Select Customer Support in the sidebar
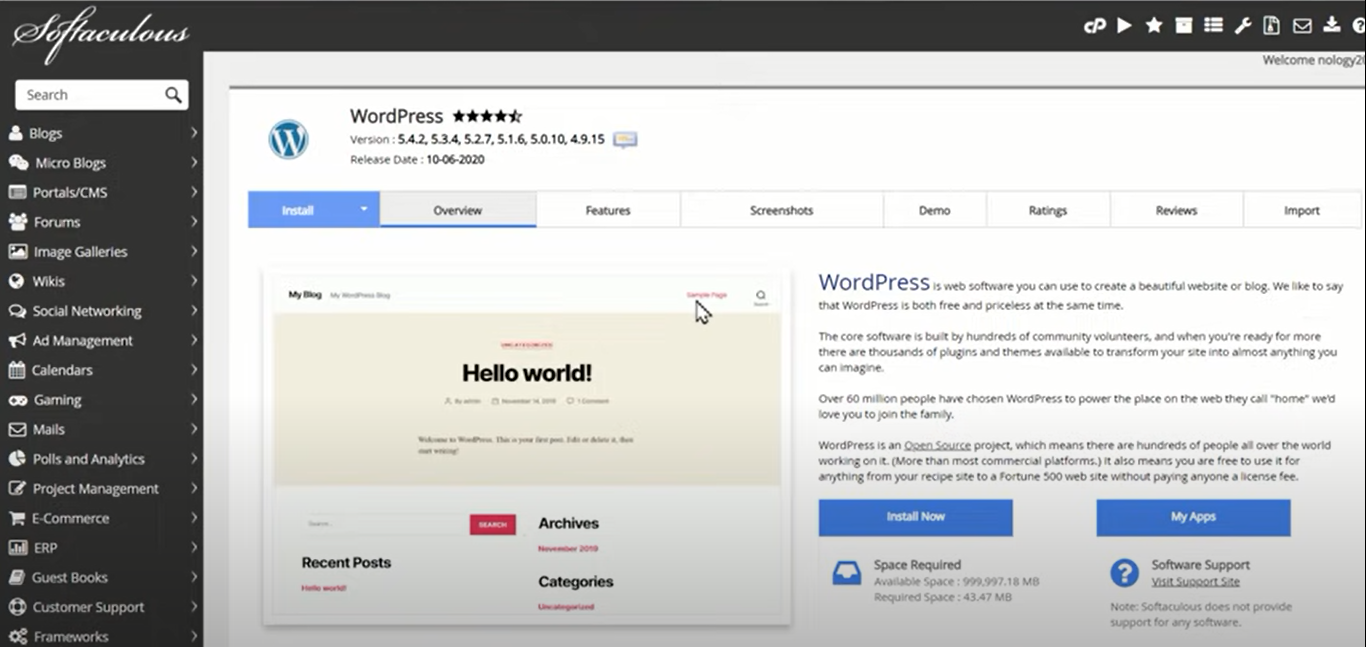 pos(88,607)
